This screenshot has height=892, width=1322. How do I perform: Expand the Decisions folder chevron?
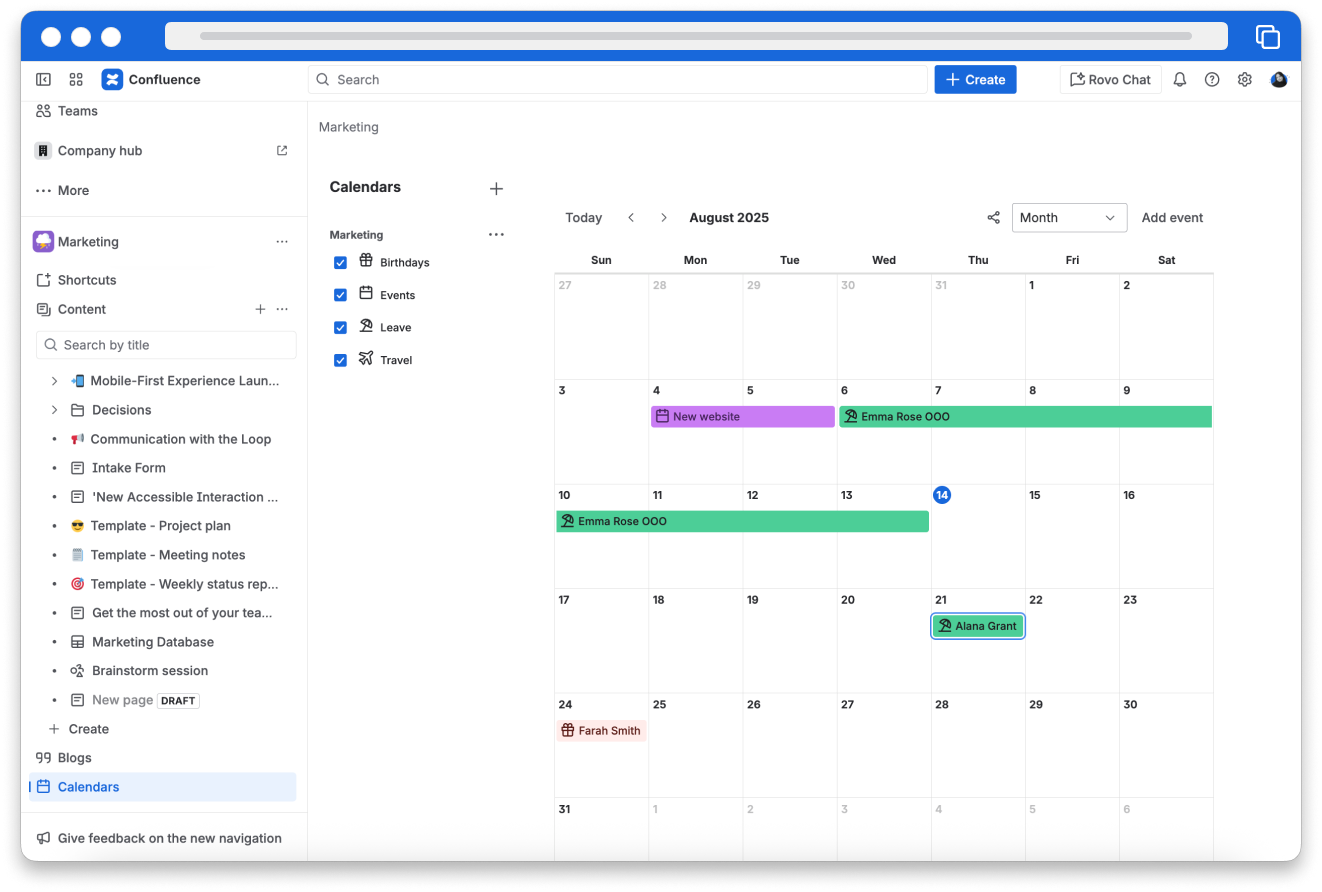pos(54,410)
